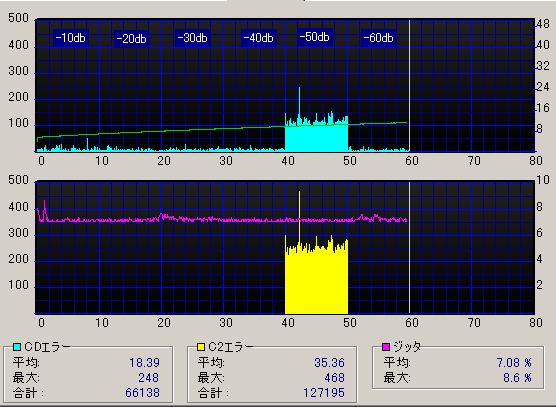Click the '平均' label in C2 error panel
The width and height of the screenshot is (556, 407).
[x=211, y=363]
